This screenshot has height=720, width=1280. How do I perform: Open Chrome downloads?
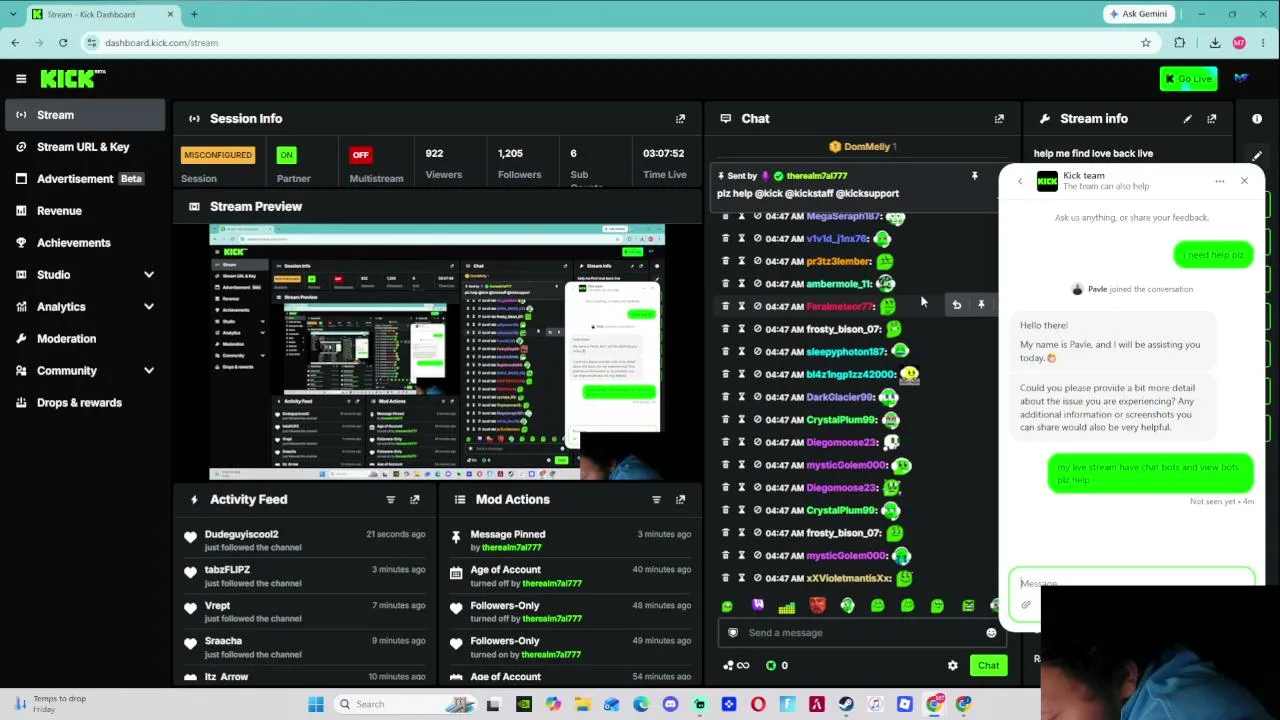[1215, 43]
